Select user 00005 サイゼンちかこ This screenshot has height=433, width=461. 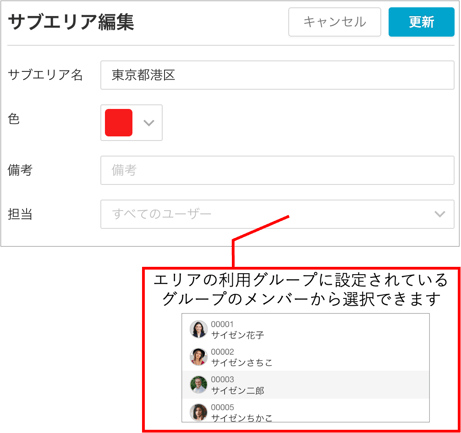point(305,411)
